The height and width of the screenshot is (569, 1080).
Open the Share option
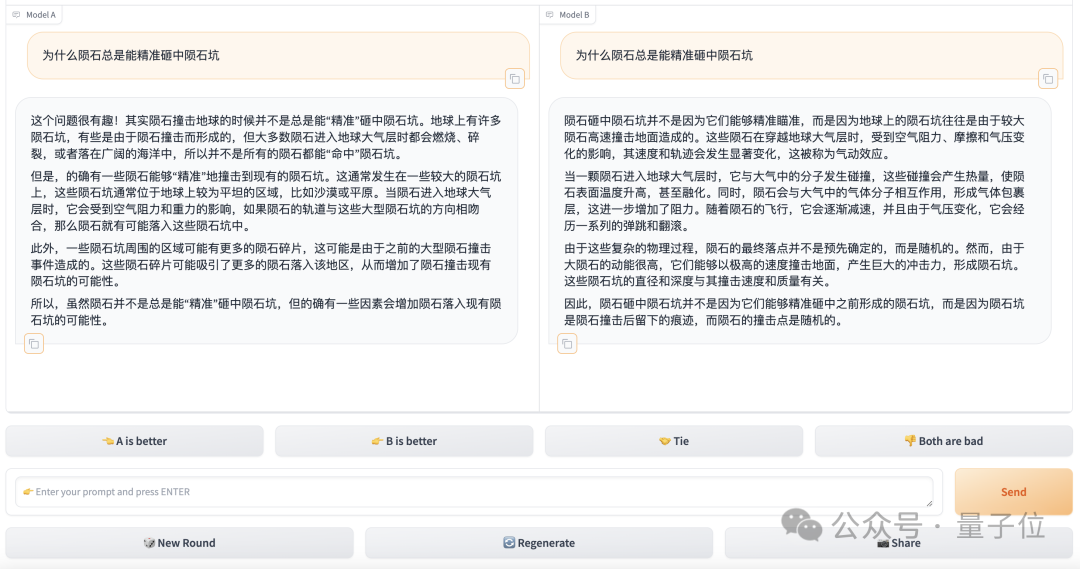tap(898, 543)
